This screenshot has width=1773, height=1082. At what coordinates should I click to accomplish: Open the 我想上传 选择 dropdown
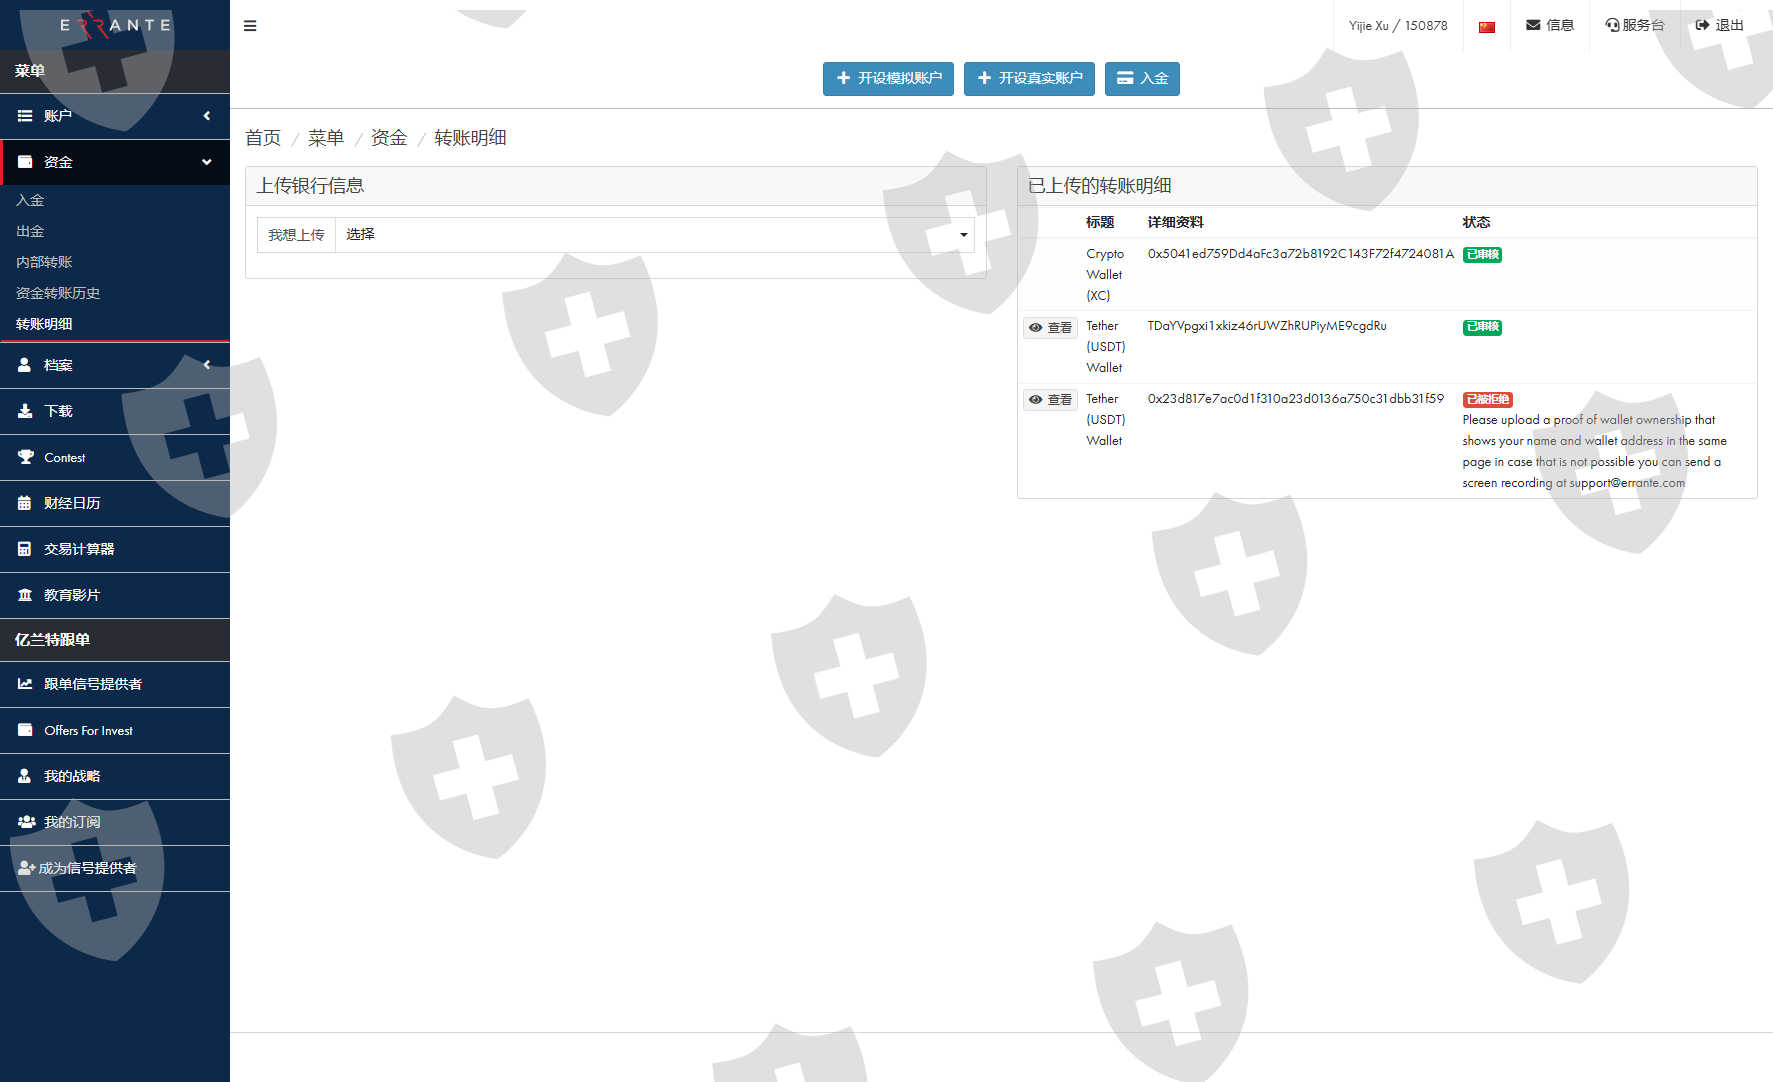[x=655, y=235]
